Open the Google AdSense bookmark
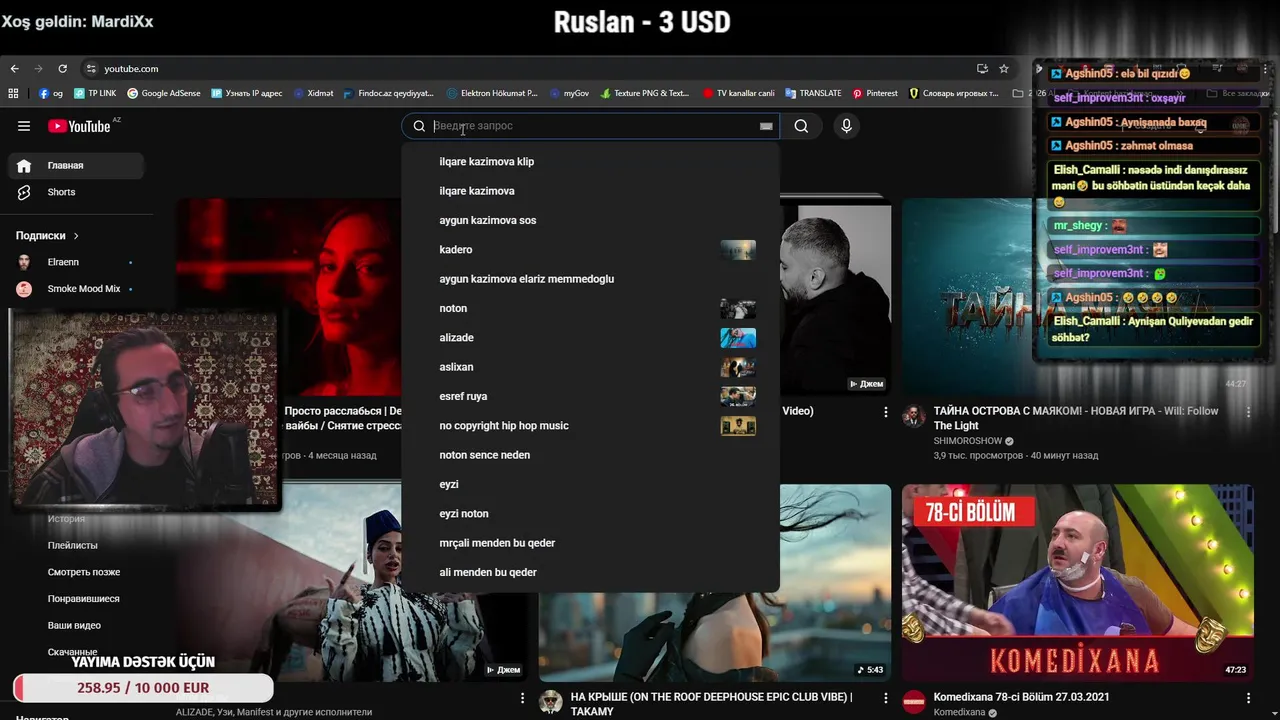 pyautogui.click(x=164, y=93)
